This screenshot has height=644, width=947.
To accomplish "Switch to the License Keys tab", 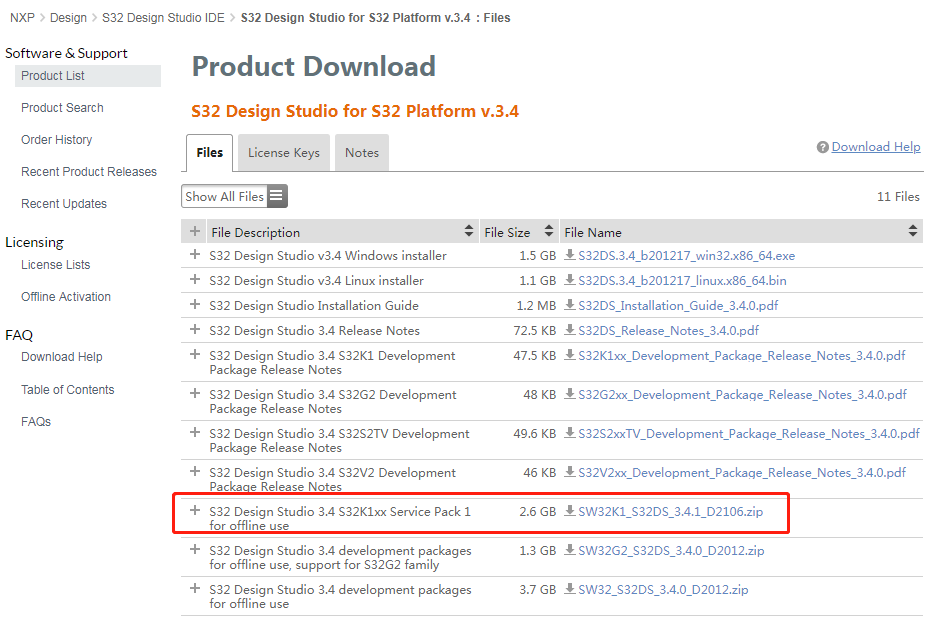I will pyautogui.click(x=284, y=153).
